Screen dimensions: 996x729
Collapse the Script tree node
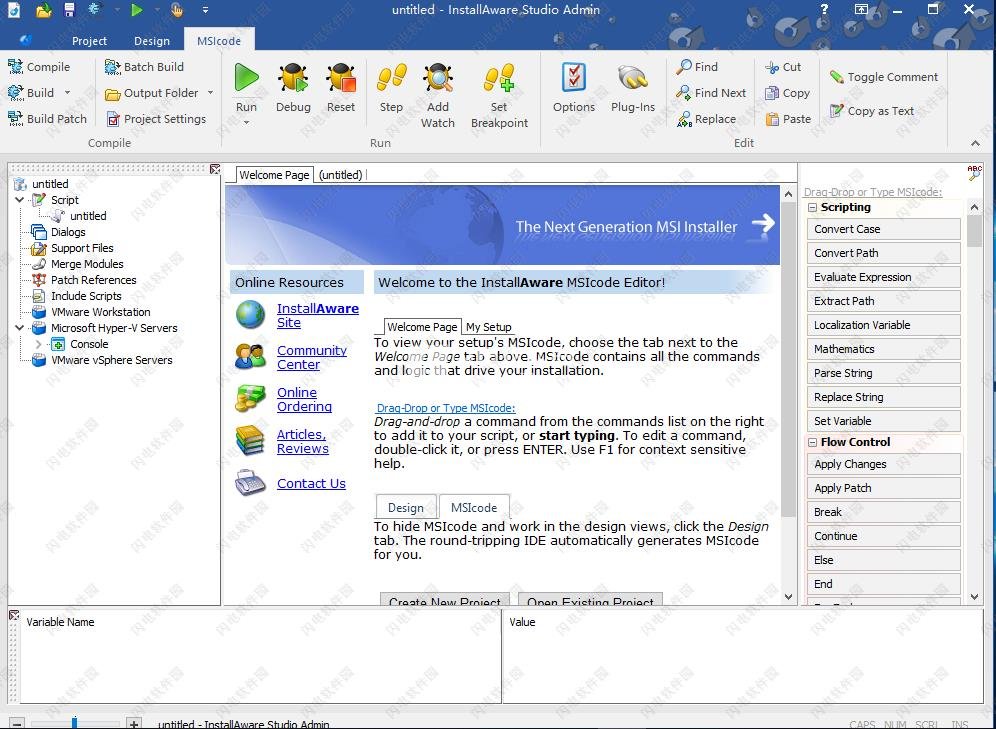pos(20,200)
